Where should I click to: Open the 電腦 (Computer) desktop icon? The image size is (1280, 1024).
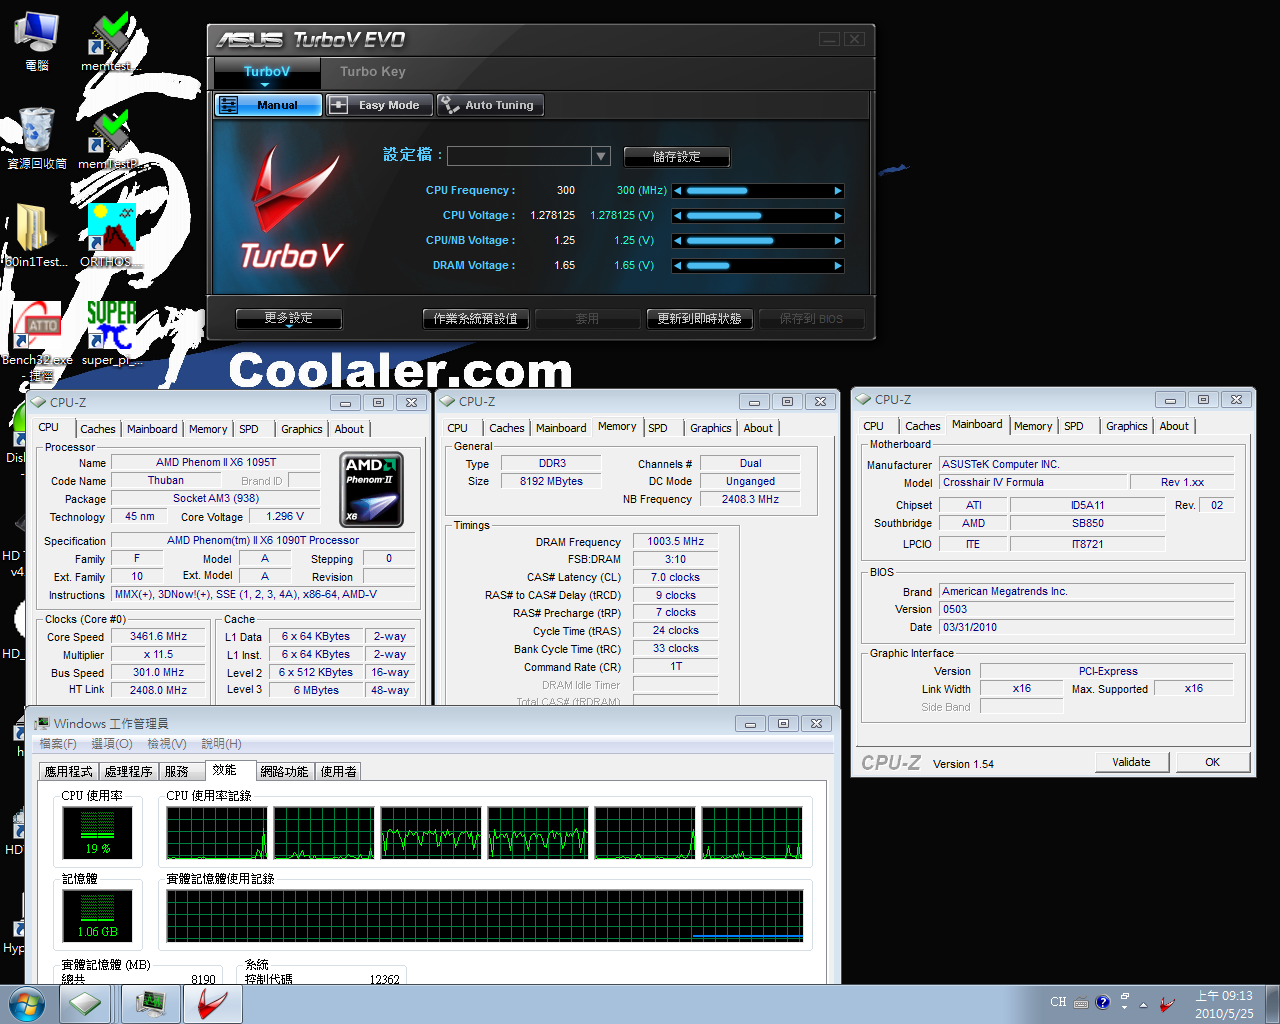(36, 40)
